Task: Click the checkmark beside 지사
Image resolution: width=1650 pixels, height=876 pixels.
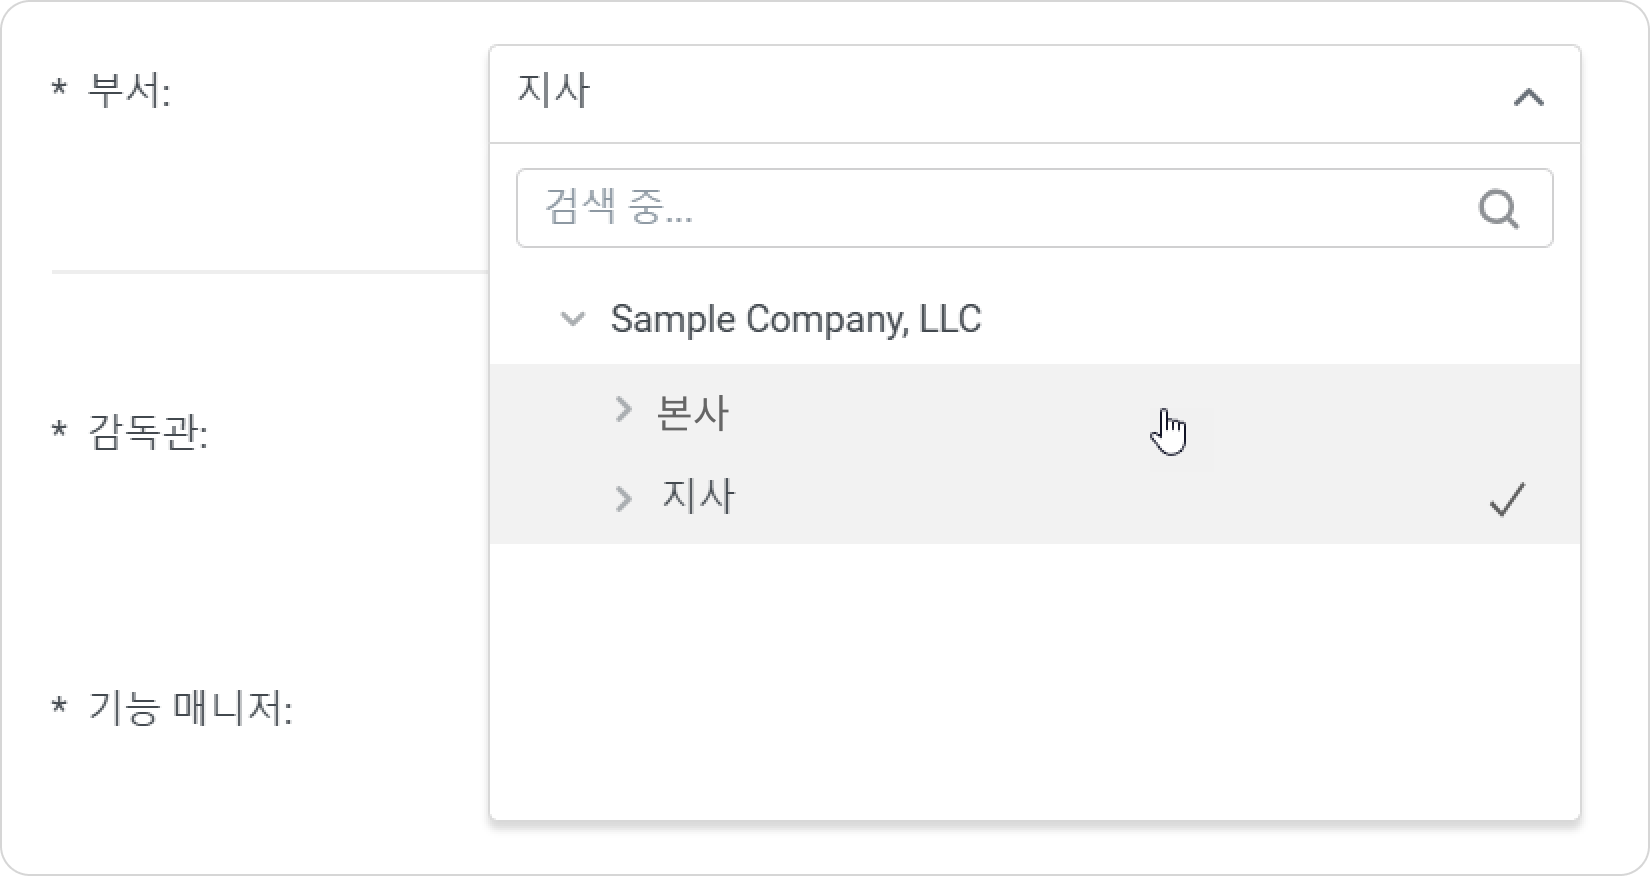Action: point(1507,499)
